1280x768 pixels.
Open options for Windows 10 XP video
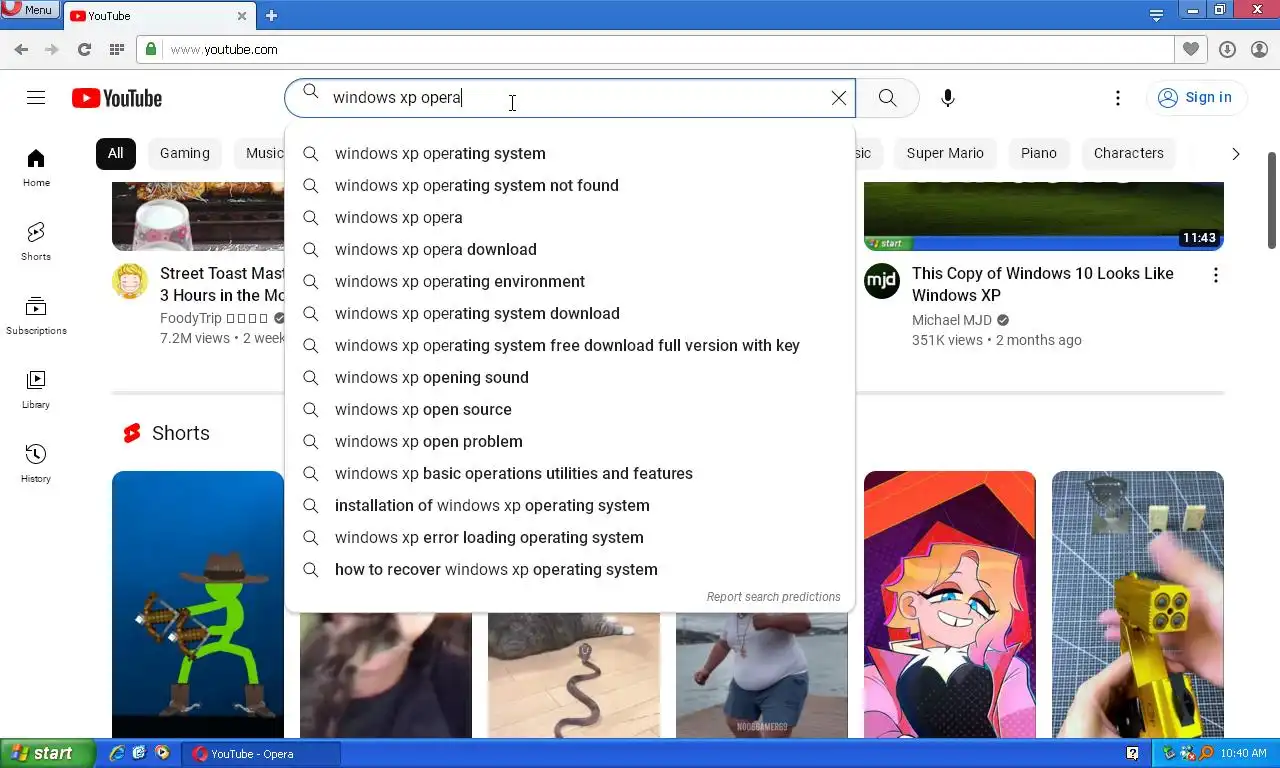pyautogui.click(x=1216, y=275)
